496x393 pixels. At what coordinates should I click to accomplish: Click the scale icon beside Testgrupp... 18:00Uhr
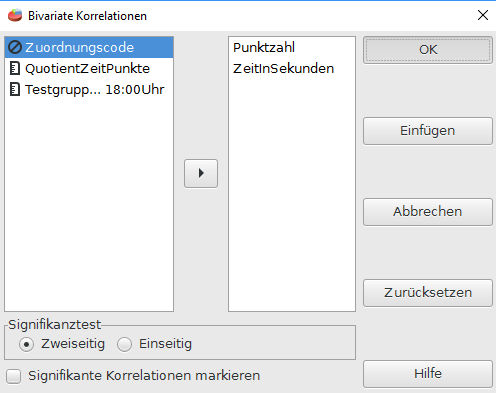(15, 89)
